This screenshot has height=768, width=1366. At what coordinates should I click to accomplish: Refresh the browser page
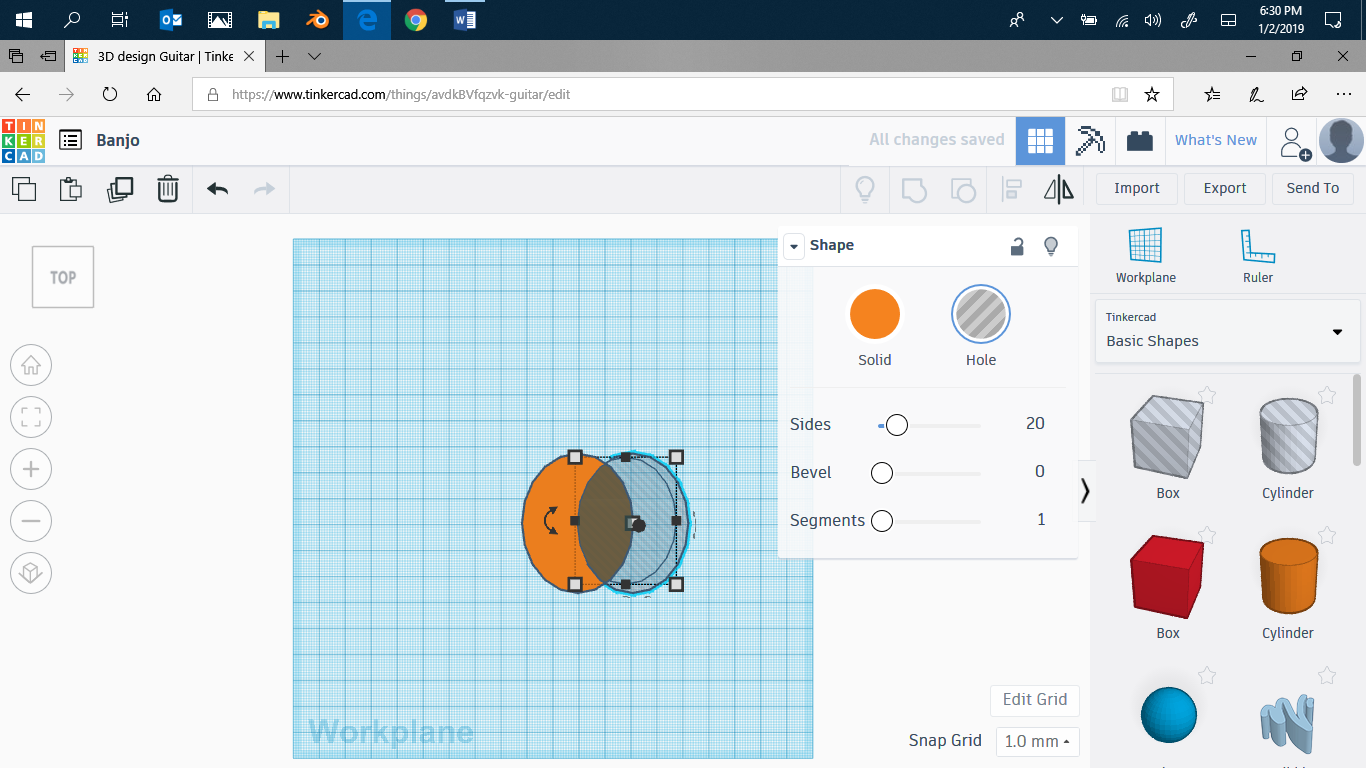(x=110, y=95)
